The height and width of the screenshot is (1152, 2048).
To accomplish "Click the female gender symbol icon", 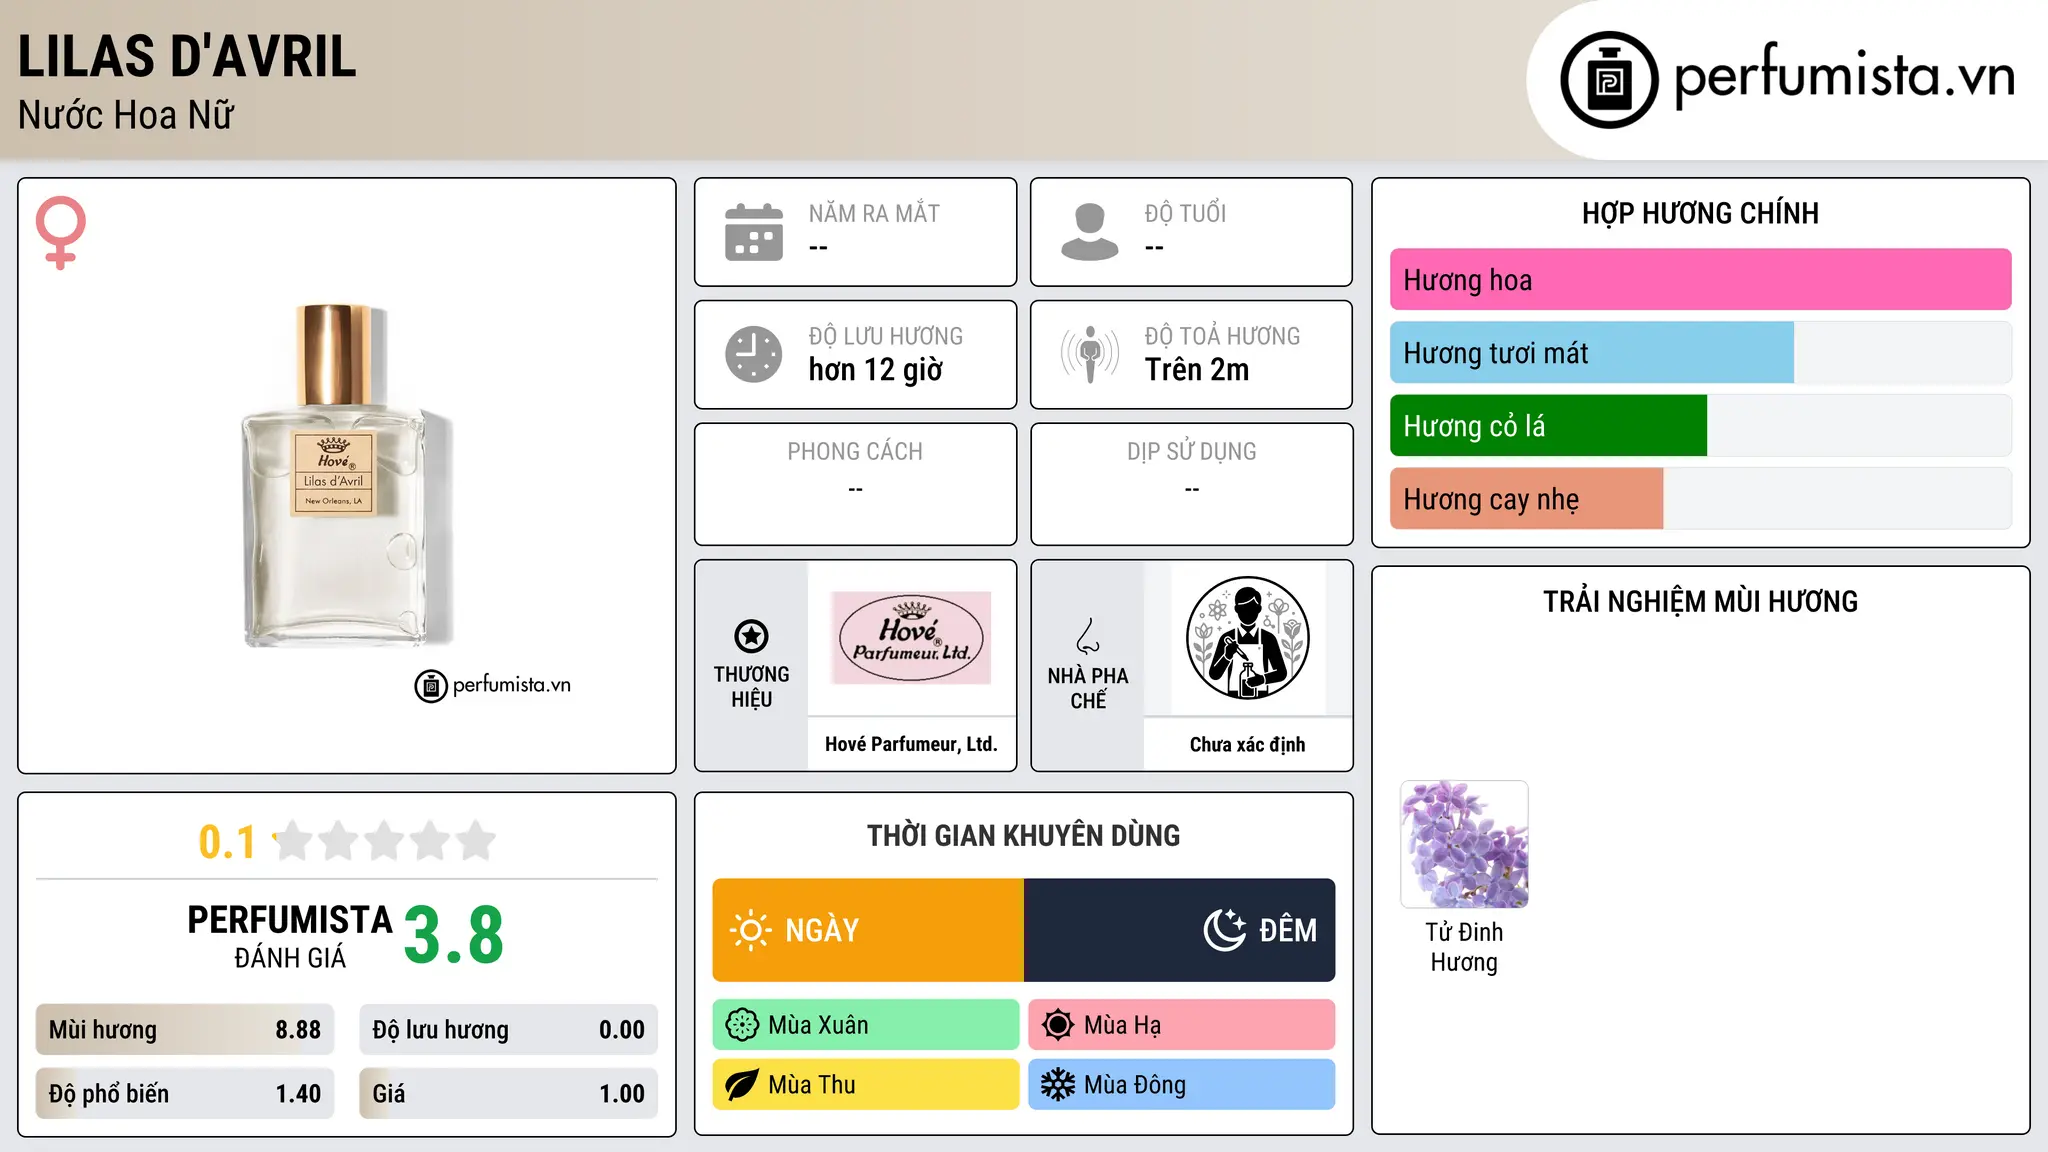I will tap(61, 232).
